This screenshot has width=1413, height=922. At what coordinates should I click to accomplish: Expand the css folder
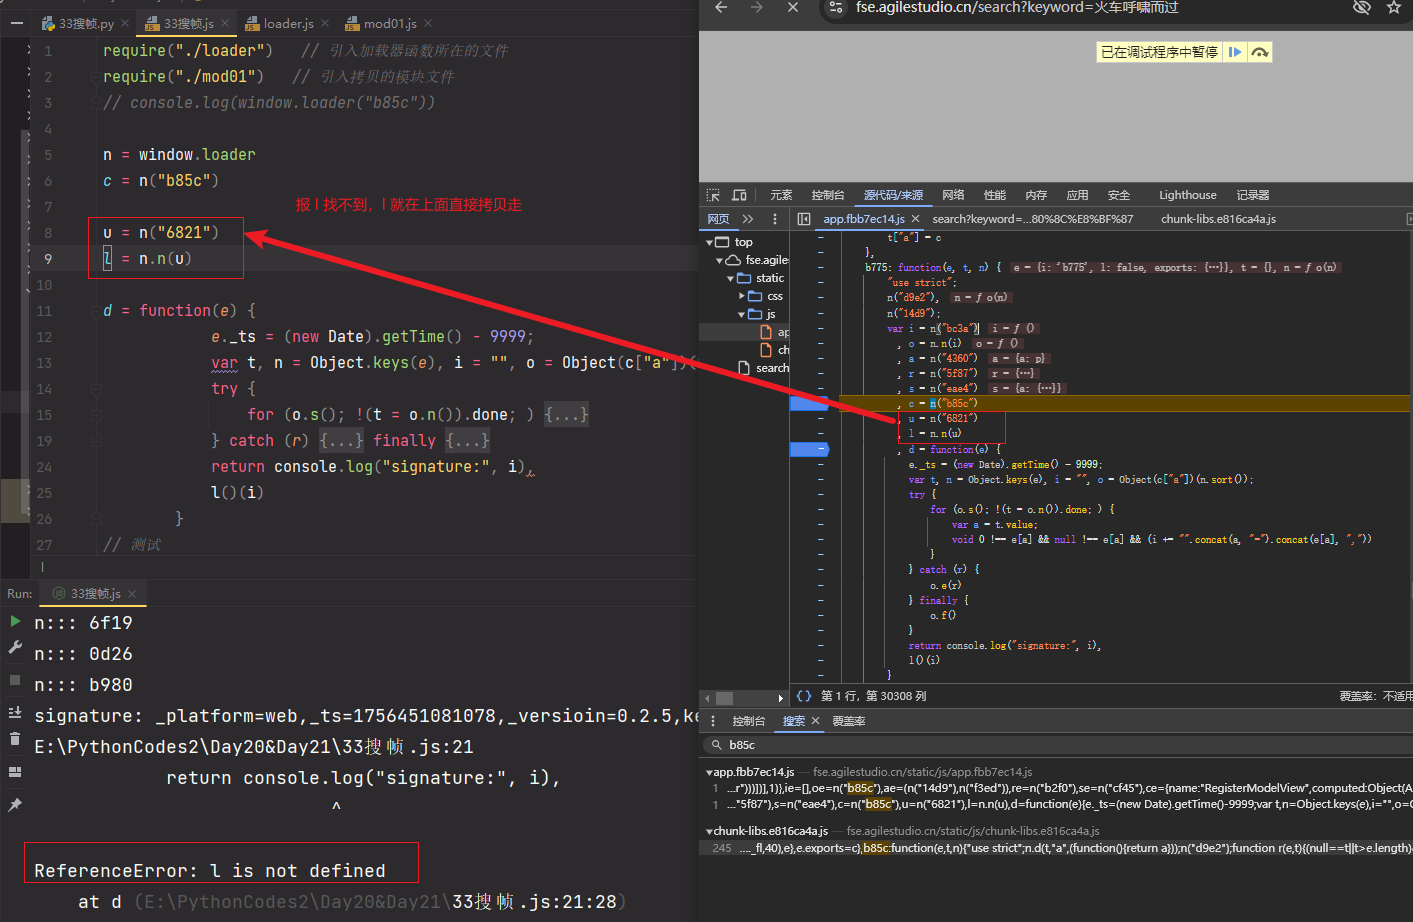click(x=742, y=296)
